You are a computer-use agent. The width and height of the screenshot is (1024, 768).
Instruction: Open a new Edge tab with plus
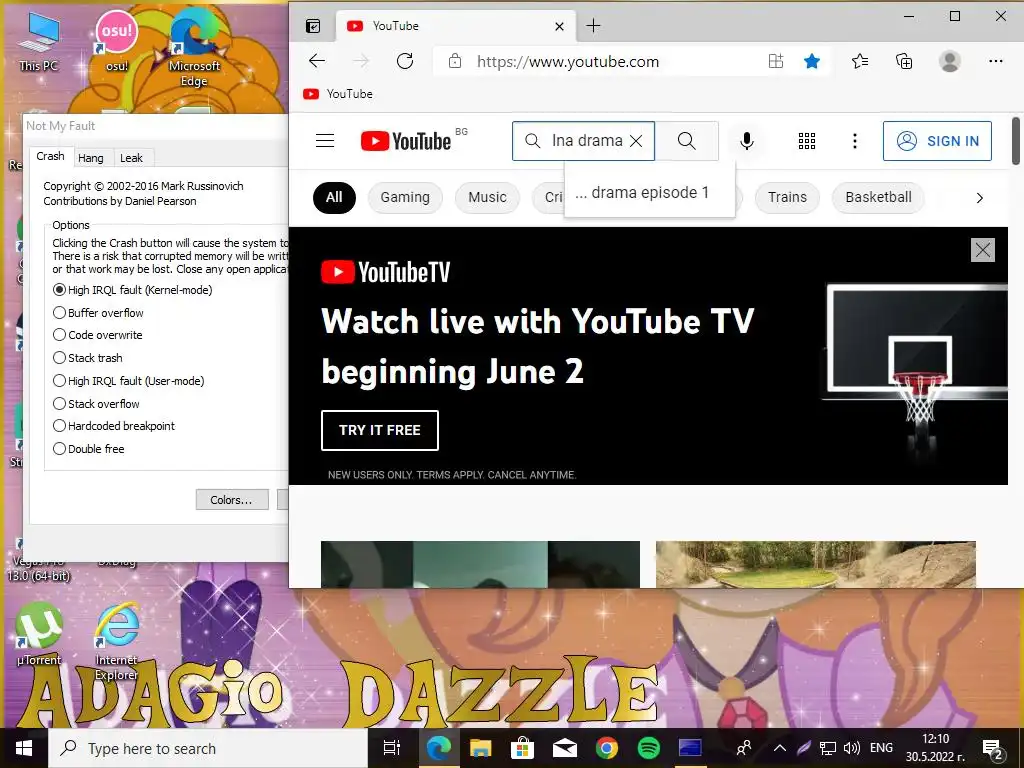[593, 26]
